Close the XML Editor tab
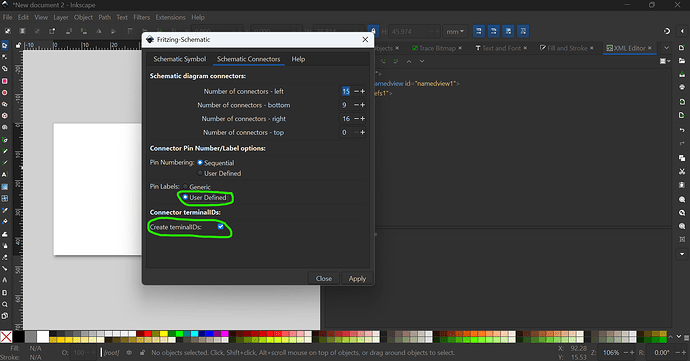Viewport: 690px width, 361px height. (x=650, y=48)
